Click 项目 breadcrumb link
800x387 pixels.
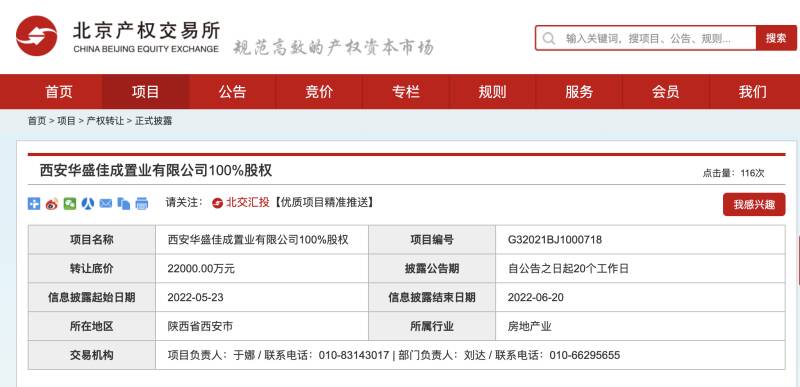coord(66,121)
